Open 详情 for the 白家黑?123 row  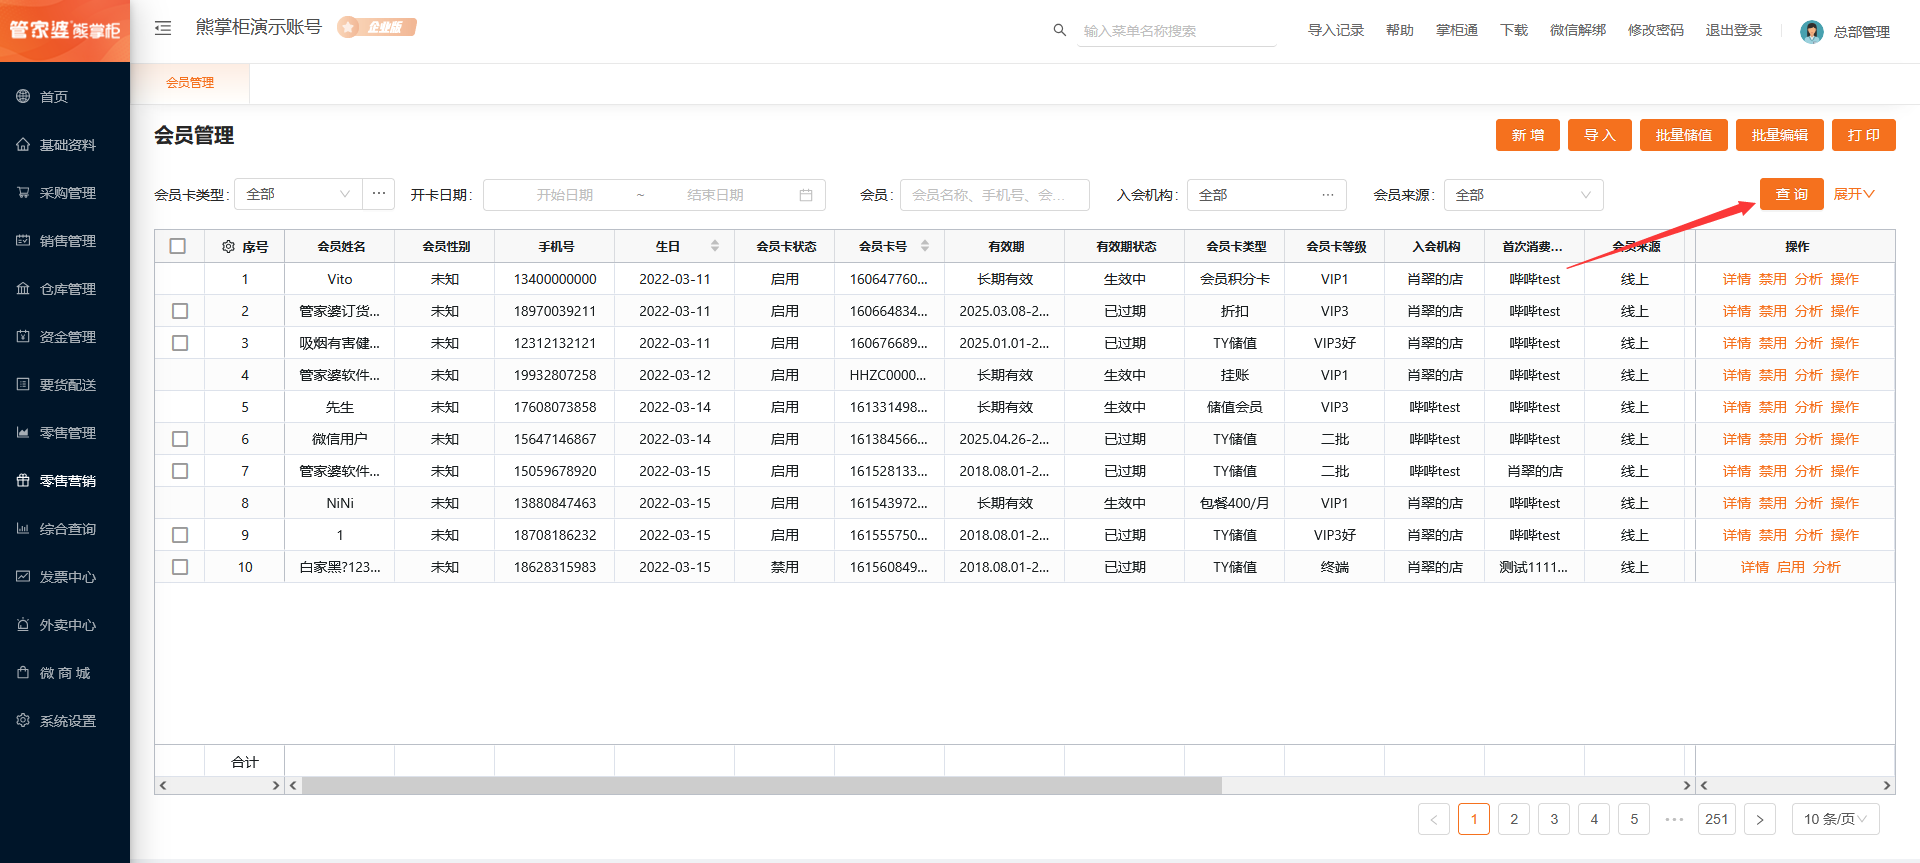click(x=1755, y=567)
